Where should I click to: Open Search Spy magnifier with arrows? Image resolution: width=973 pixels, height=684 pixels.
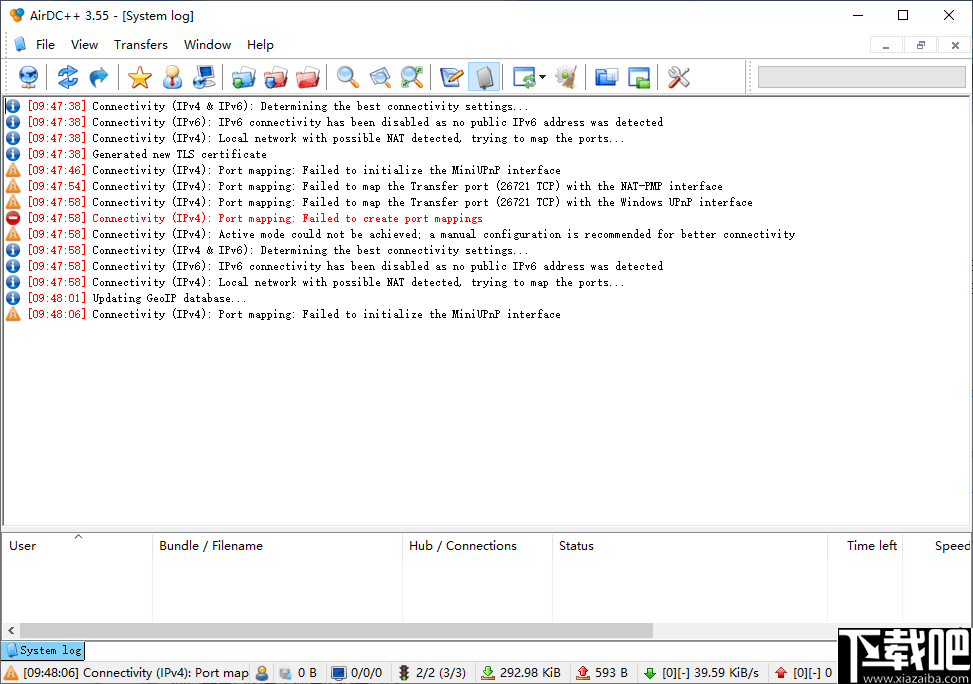[412, 78]
